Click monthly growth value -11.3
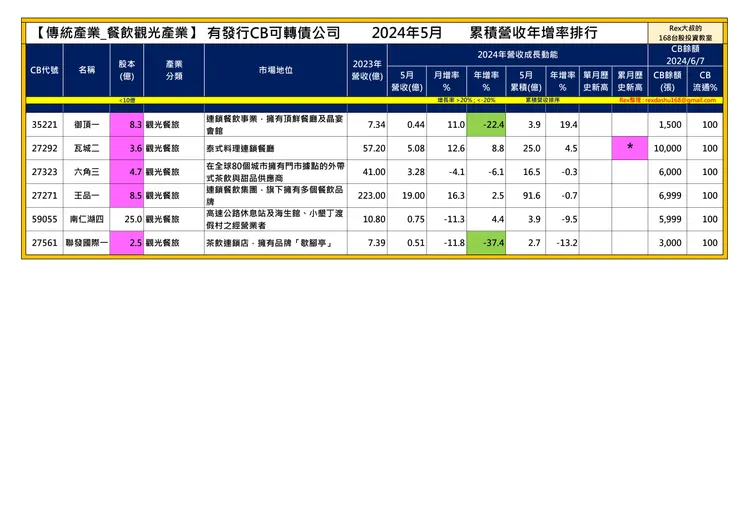Screen dimensions: 740x523 tap(454, 219)
